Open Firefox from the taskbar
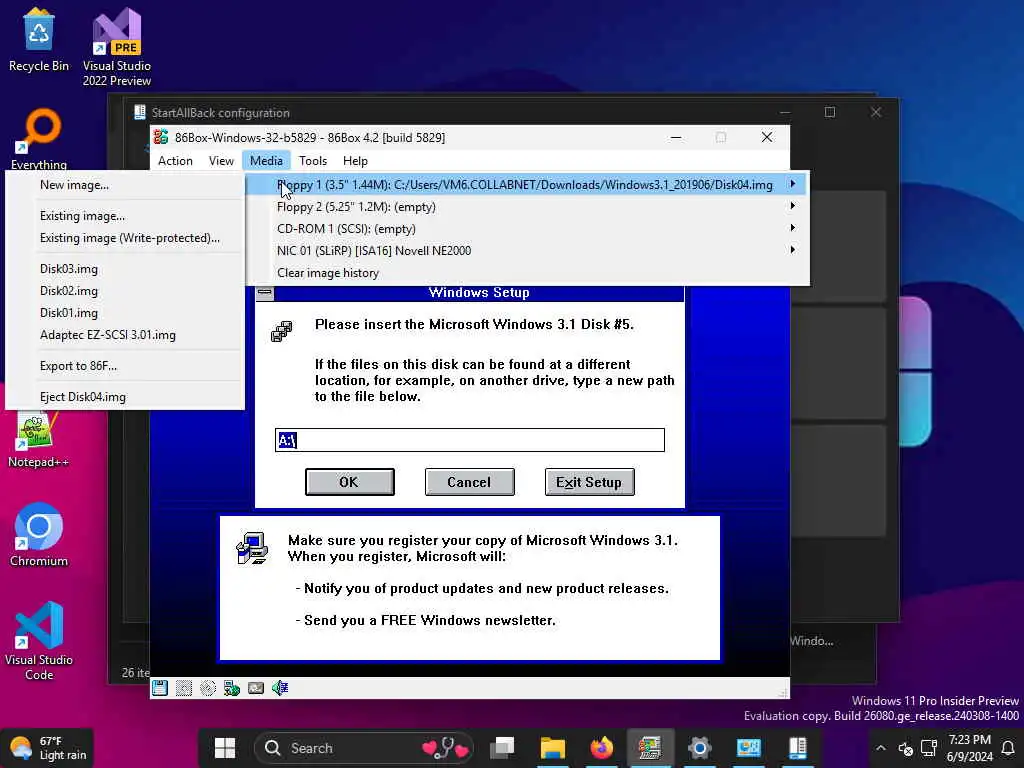Screen dimensions: 1024x768 601,748
